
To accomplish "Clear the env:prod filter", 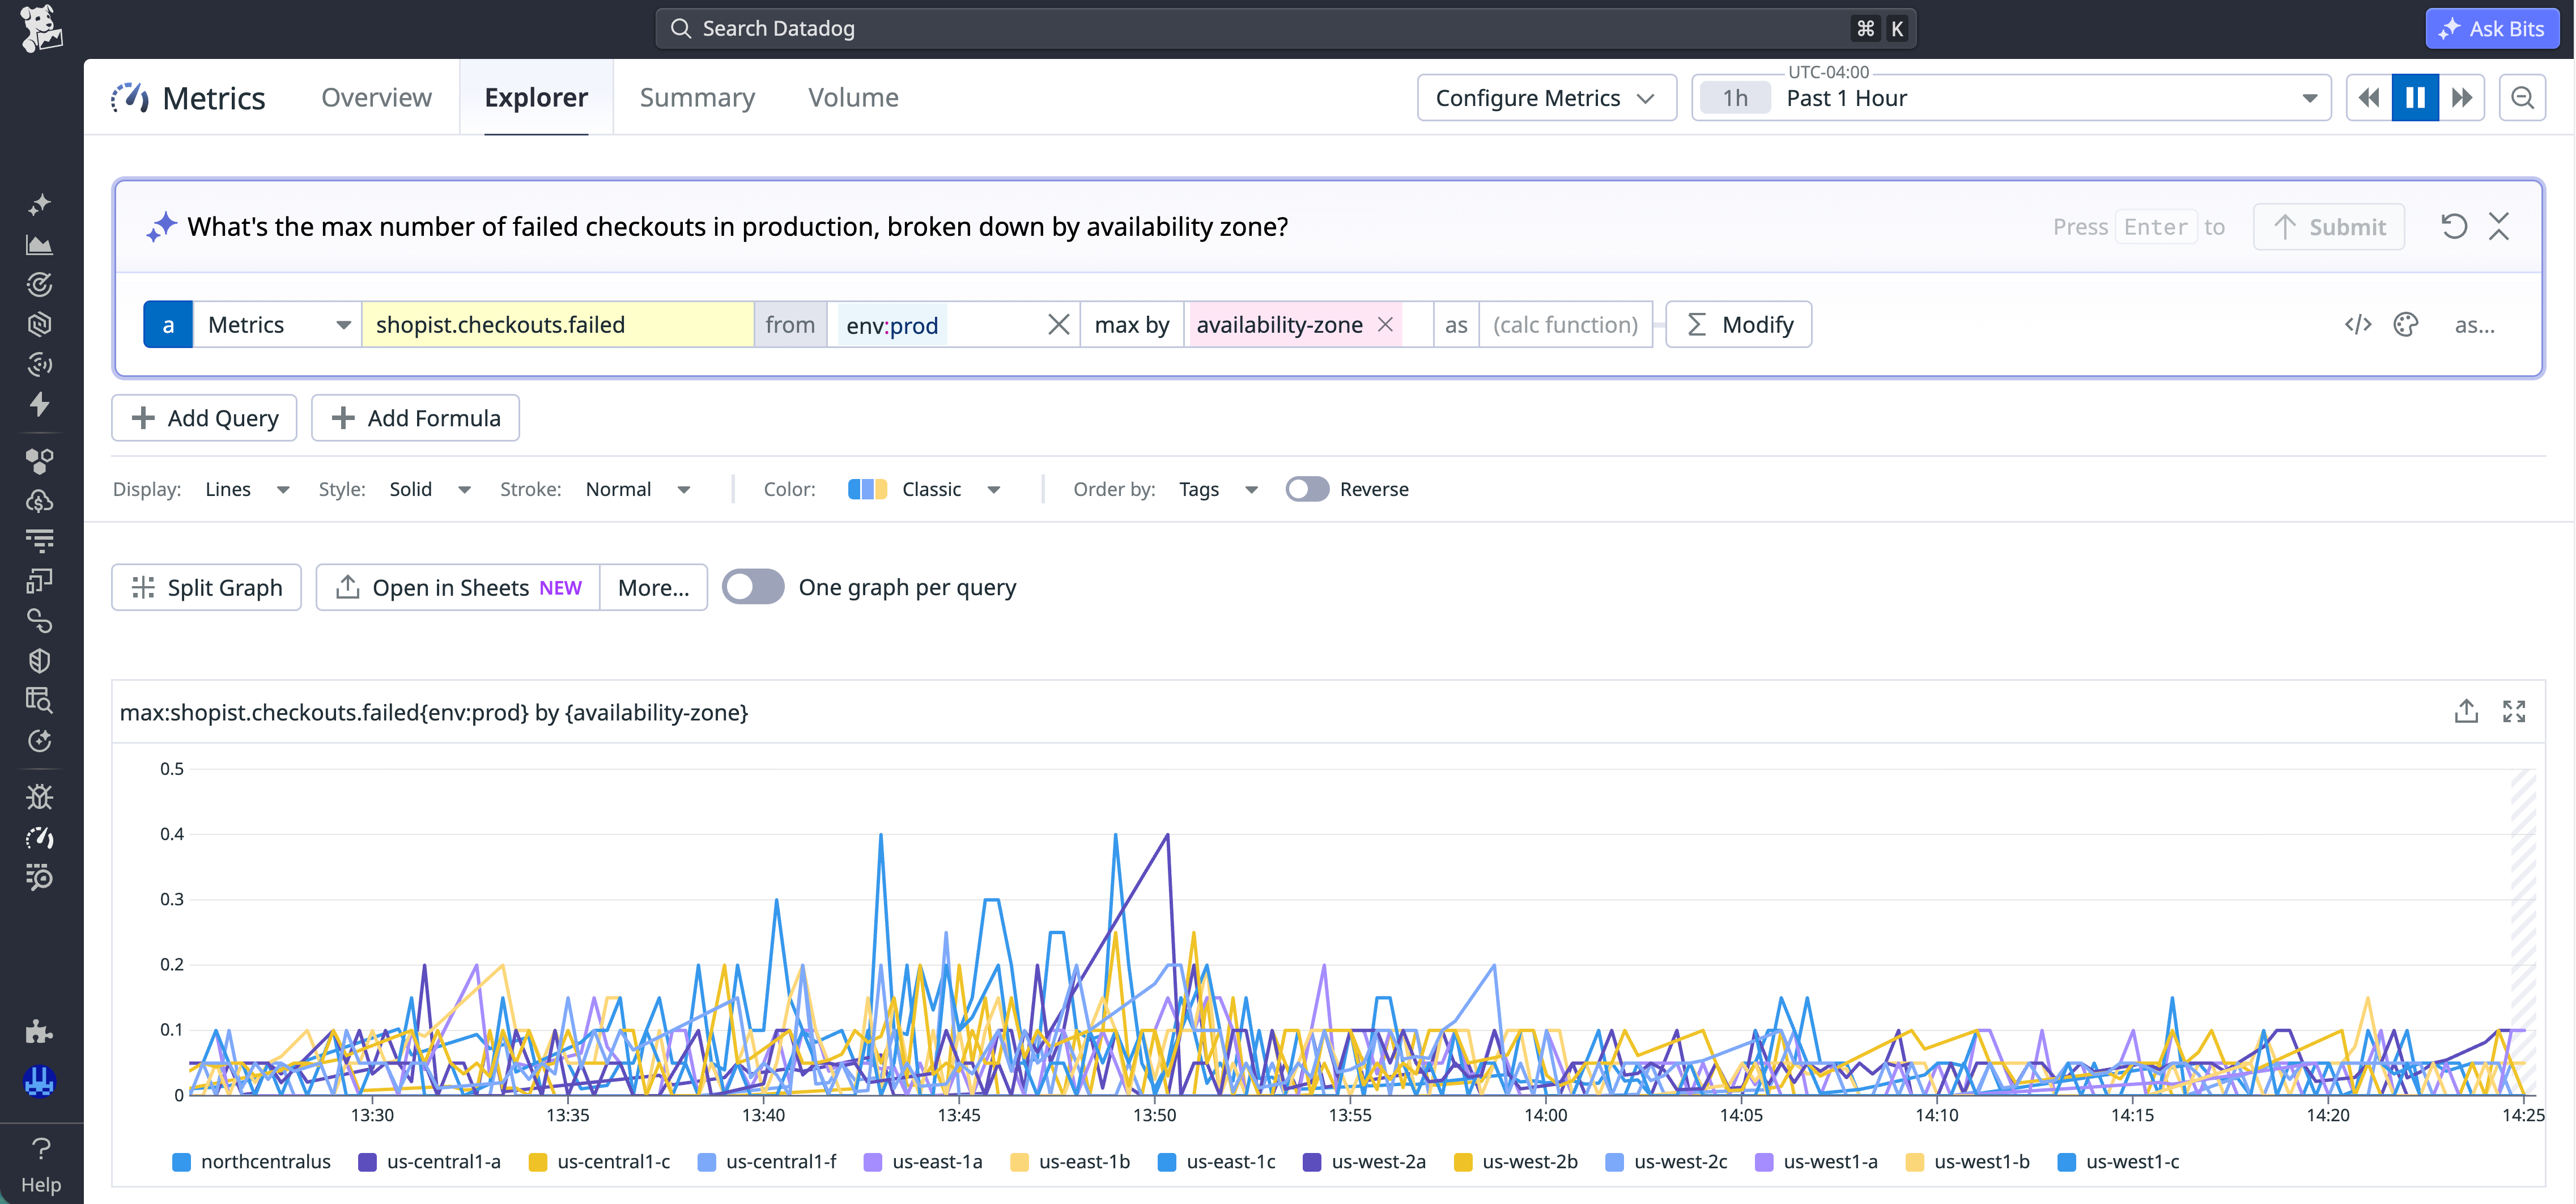I will pyautogui.click(x=1058, y=324).
